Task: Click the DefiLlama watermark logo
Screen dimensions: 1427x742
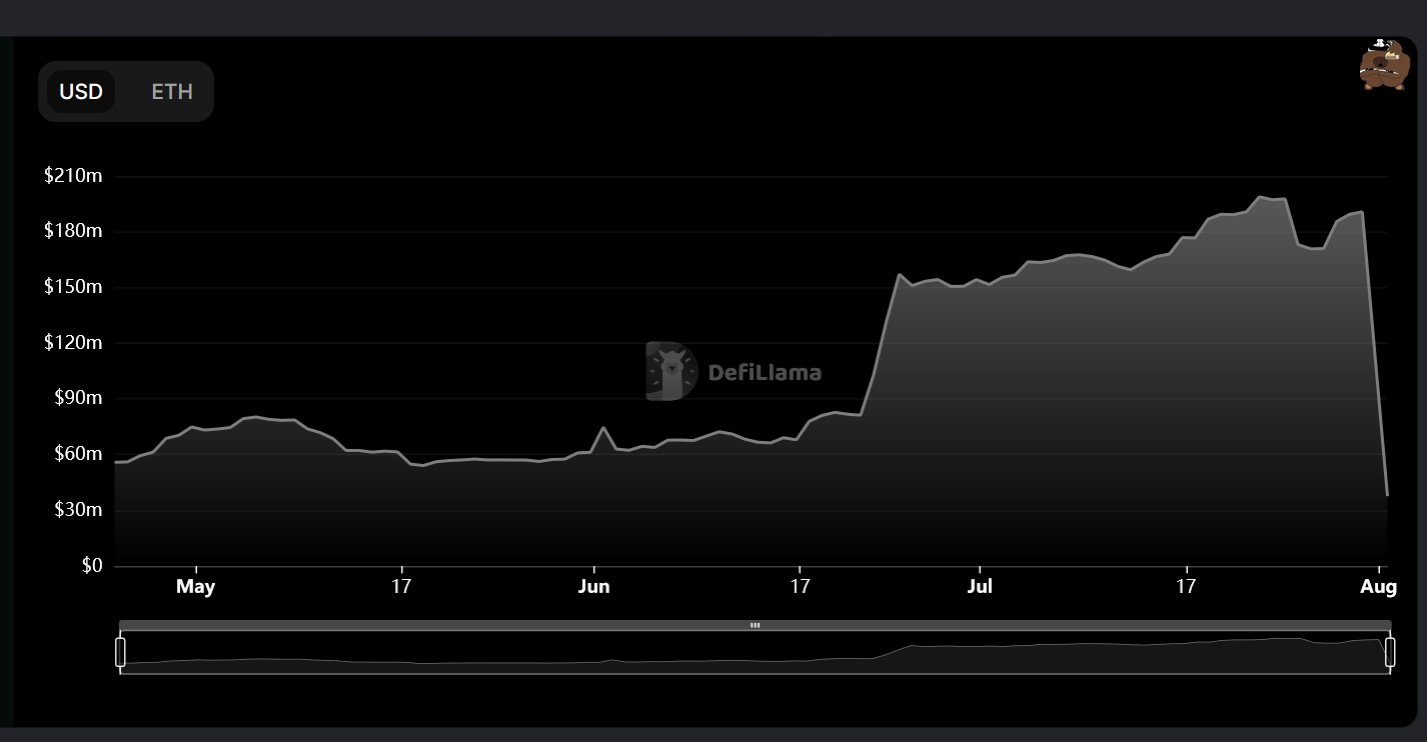Action: (671, 372)
